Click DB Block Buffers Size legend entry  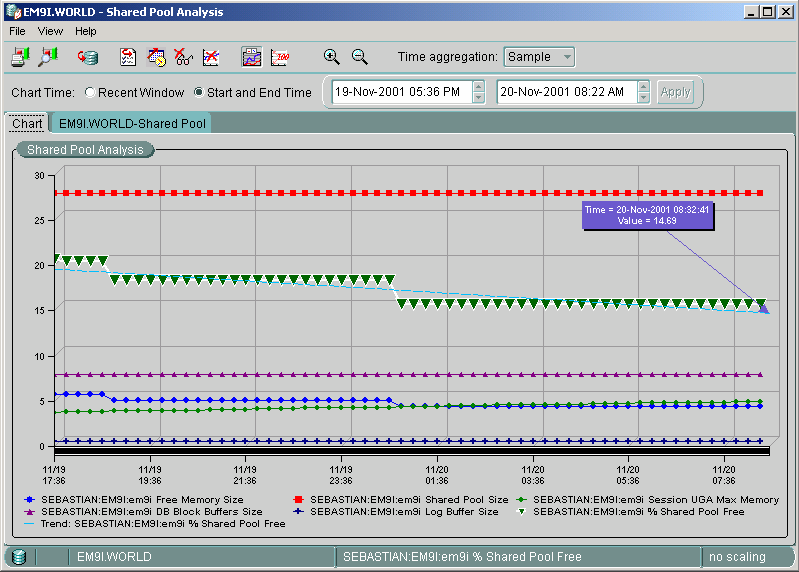click(x=143, y=511)
